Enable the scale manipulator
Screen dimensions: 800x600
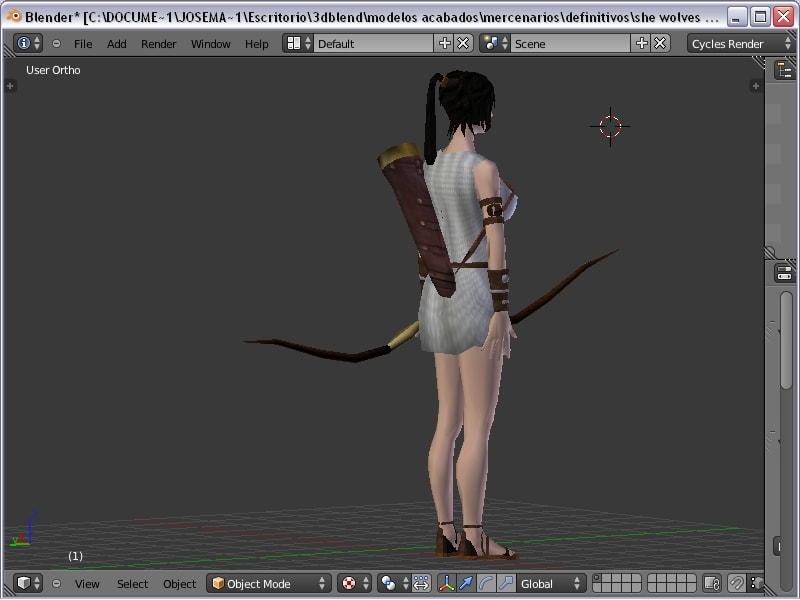coord(506,583)
